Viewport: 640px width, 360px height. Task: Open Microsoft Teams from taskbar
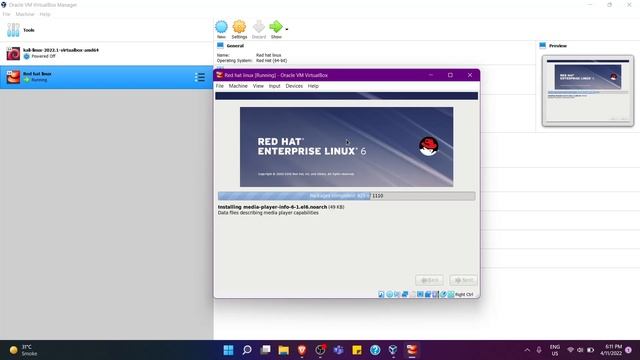point(338,350)
